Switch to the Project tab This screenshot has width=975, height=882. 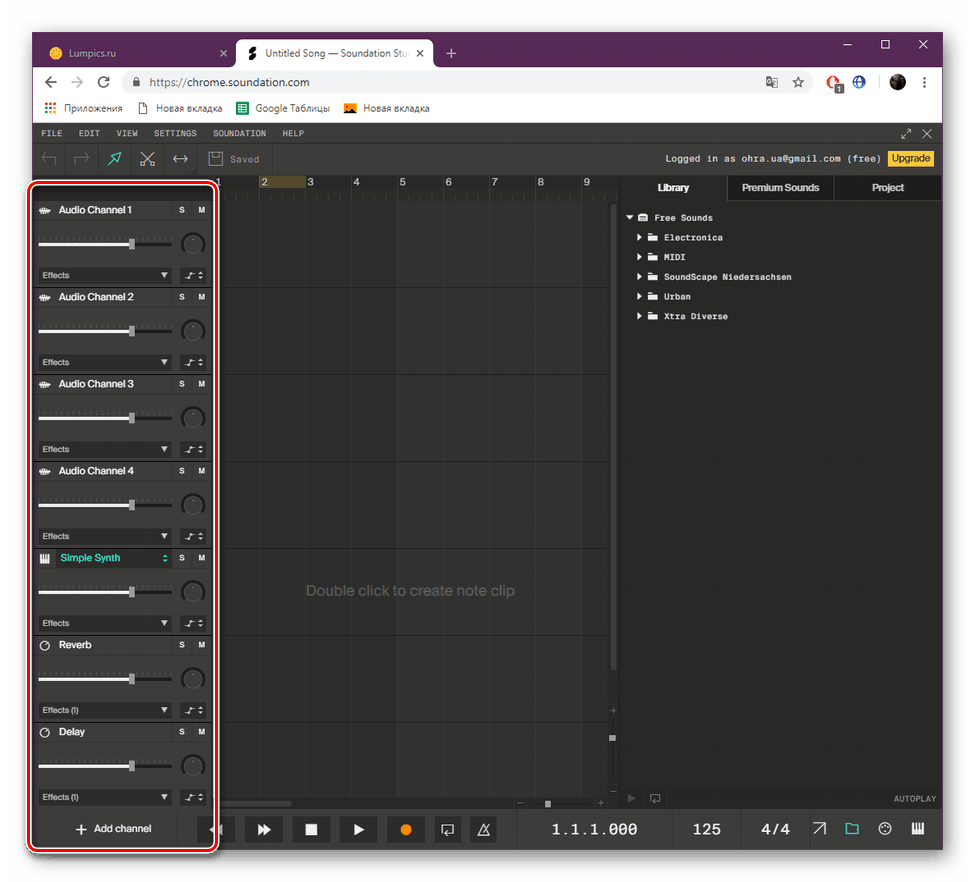point(887,188)
